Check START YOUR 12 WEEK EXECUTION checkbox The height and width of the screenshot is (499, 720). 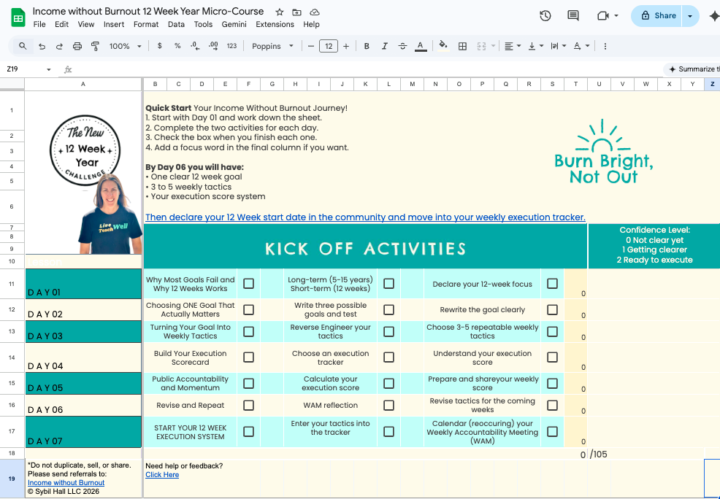(248, 432)
